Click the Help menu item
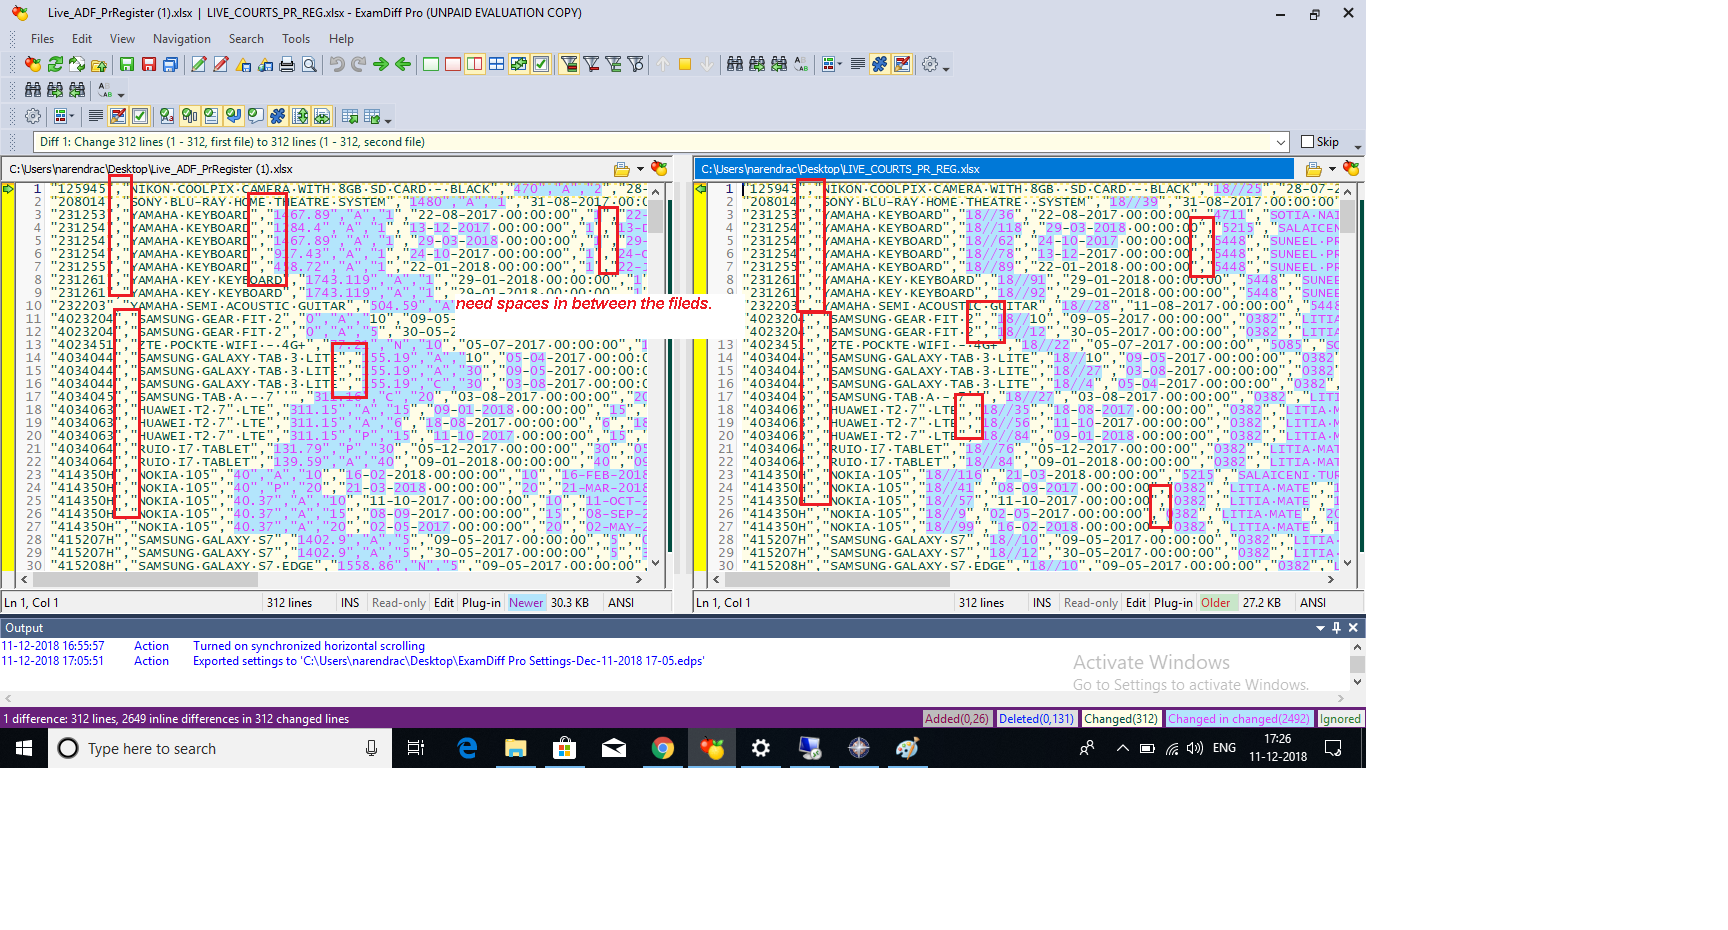The image size is (1728, 930). click(342, 39)
